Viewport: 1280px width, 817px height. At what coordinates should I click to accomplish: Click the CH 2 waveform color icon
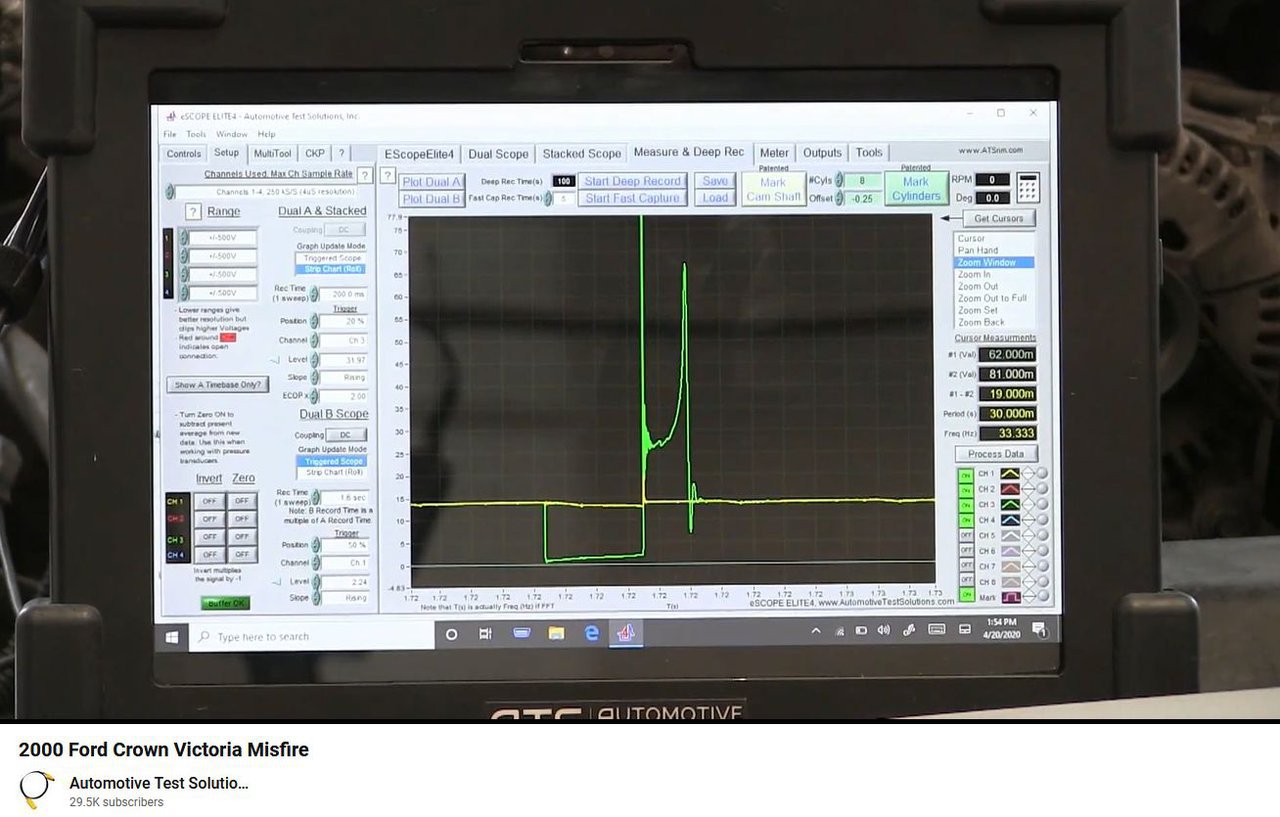[x=1011, y=489]
